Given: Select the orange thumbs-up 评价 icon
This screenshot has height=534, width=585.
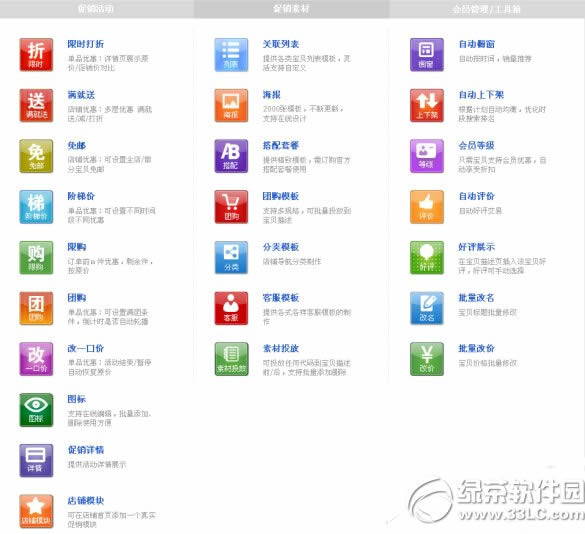Looking at the screenshot, I should [427, 207].
